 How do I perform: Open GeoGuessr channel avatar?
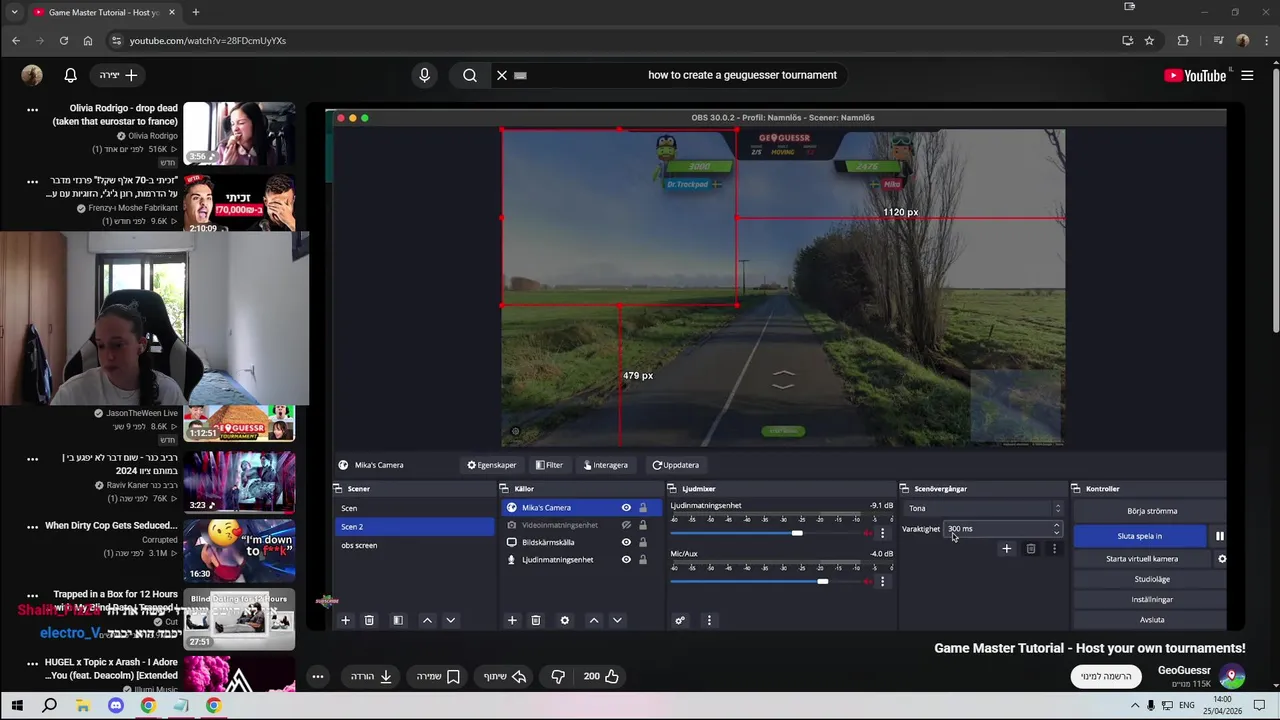[x=1232, y=676]
